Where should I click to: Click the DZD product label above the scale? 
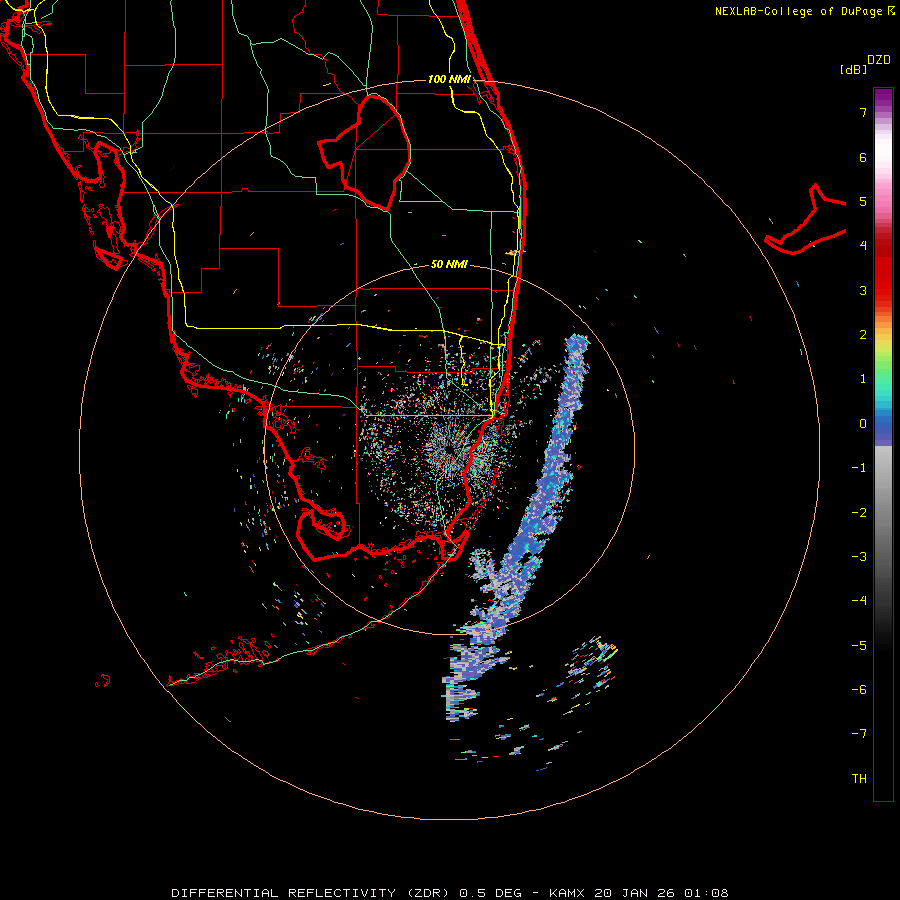[x=879, y=60]
